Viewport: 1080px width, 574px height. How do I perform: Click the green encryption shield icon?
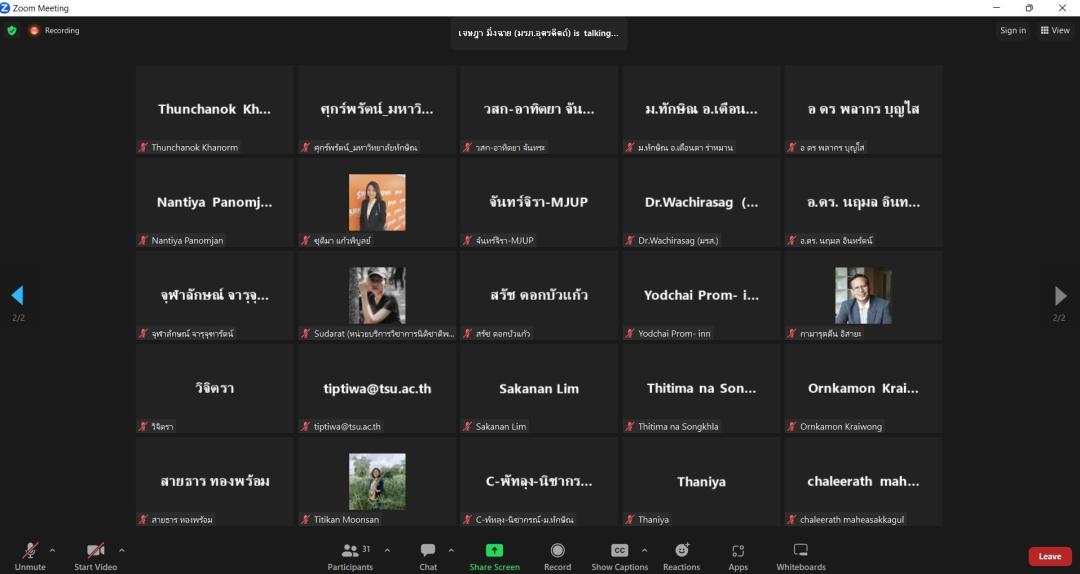click(x=12, y=30)
